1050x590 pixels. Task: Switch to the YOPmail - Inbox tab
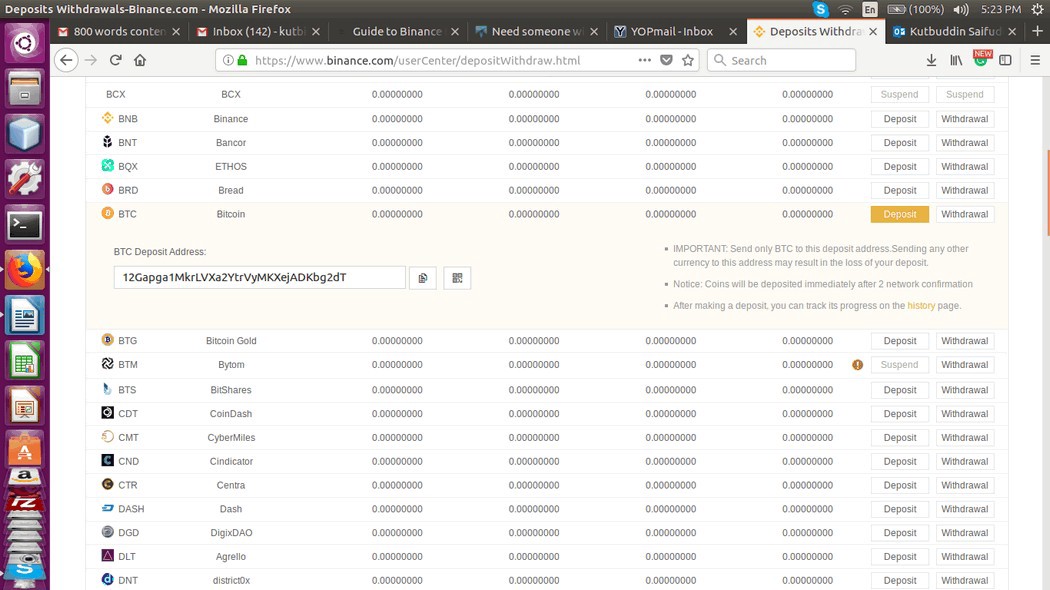click(x=670, y=31)
